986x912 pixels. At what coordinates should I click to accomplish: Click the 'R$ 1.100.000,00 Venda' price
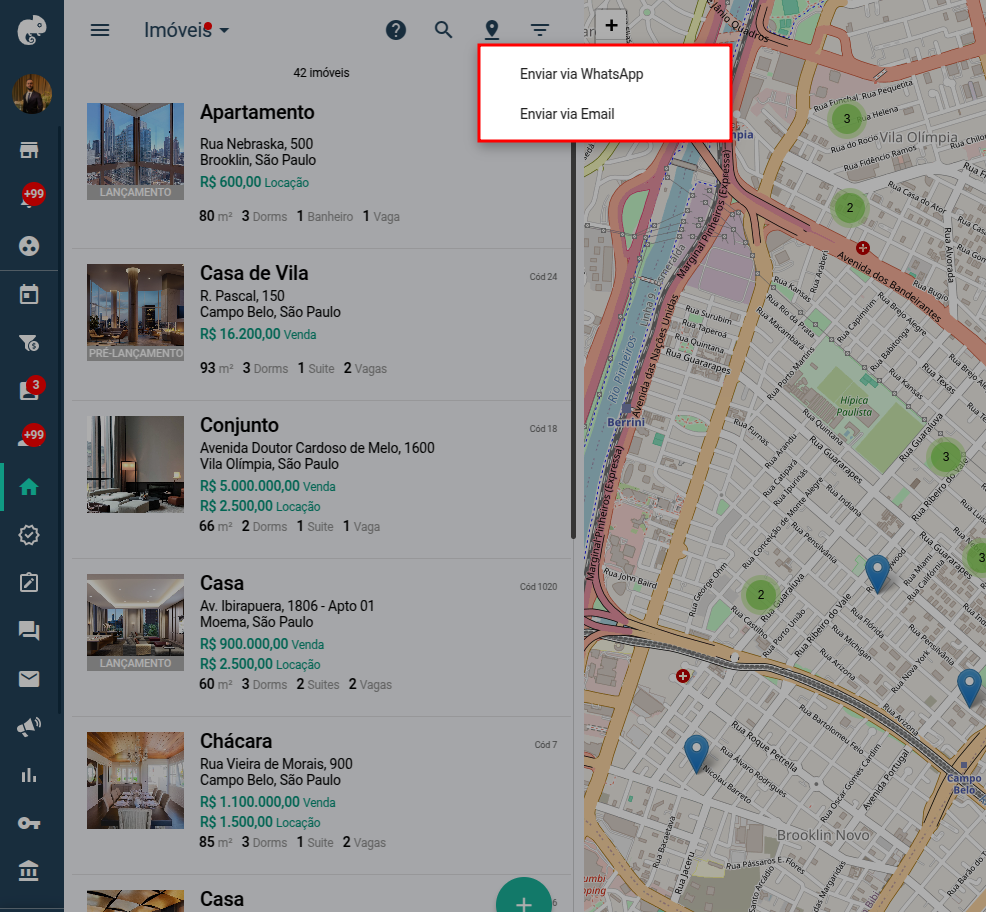click(268, 802)
